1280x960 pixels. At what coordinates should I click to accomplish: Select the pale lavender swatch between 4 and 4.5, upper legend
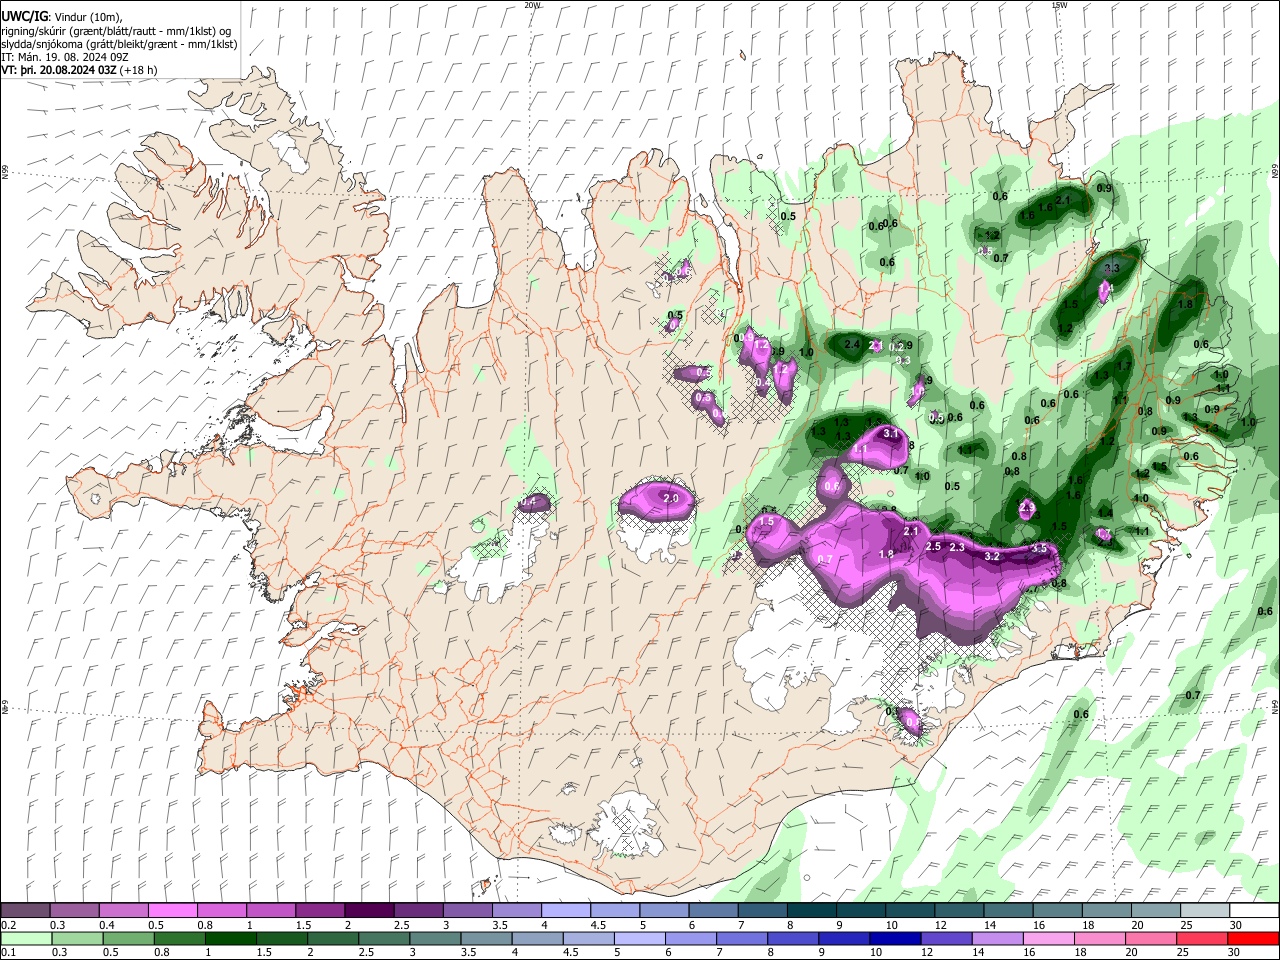(564, 911)
